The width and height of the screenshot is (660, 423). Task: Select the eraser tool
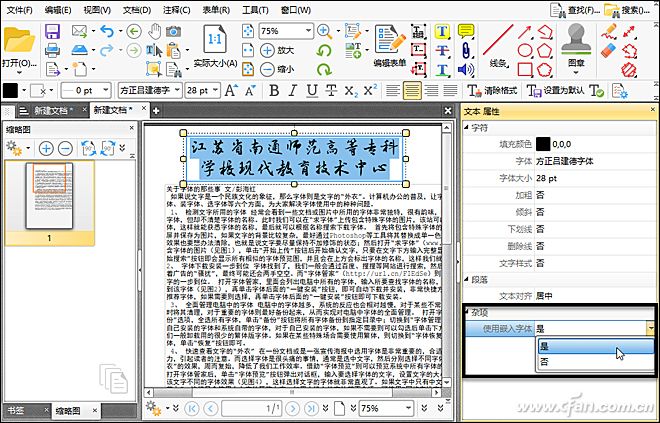pyautogui.click(x=608, y=51)
